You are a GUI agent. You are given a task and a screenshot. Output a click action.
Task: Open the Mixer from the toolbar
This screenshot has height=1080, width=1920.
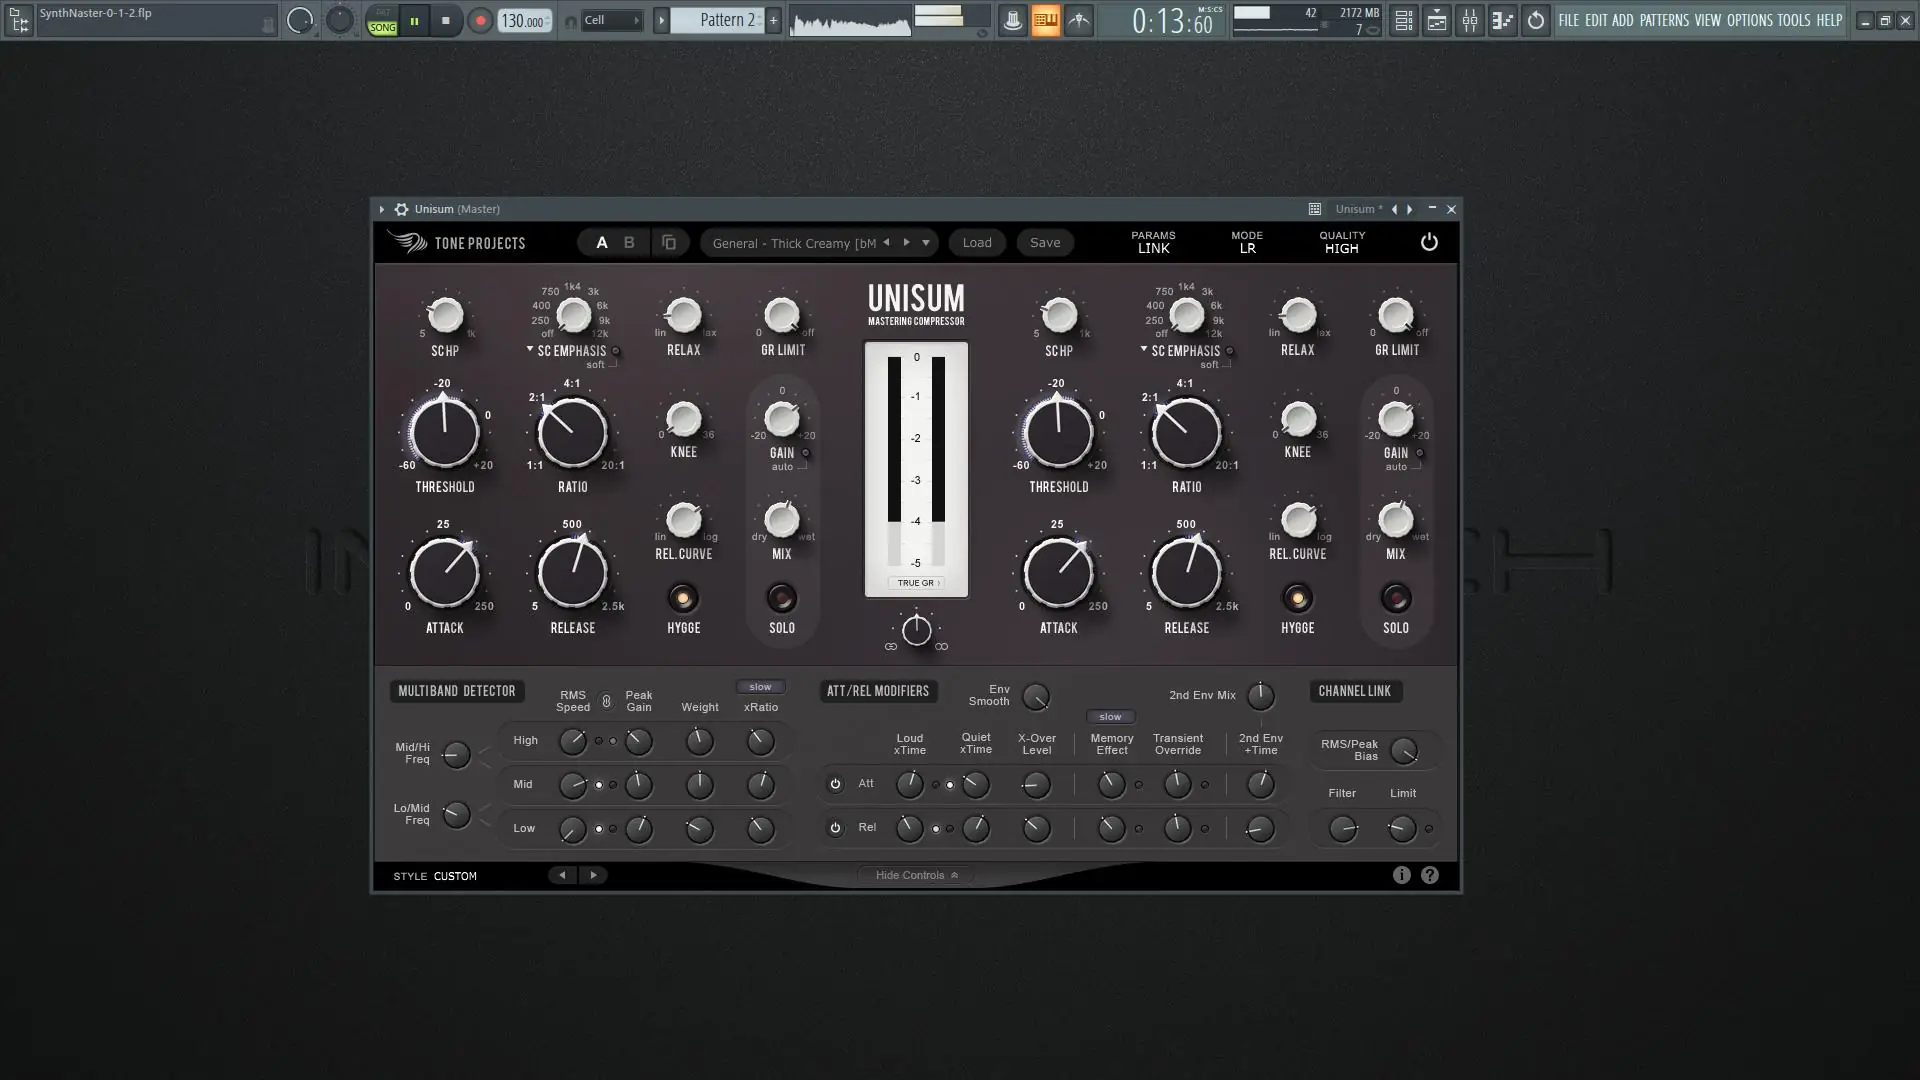click(1471, 20)
